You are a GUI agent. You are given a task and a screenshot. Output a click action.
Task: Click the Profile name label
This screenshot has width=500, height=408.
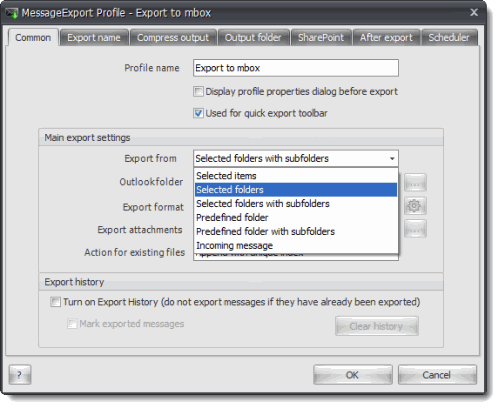[152, 68]
